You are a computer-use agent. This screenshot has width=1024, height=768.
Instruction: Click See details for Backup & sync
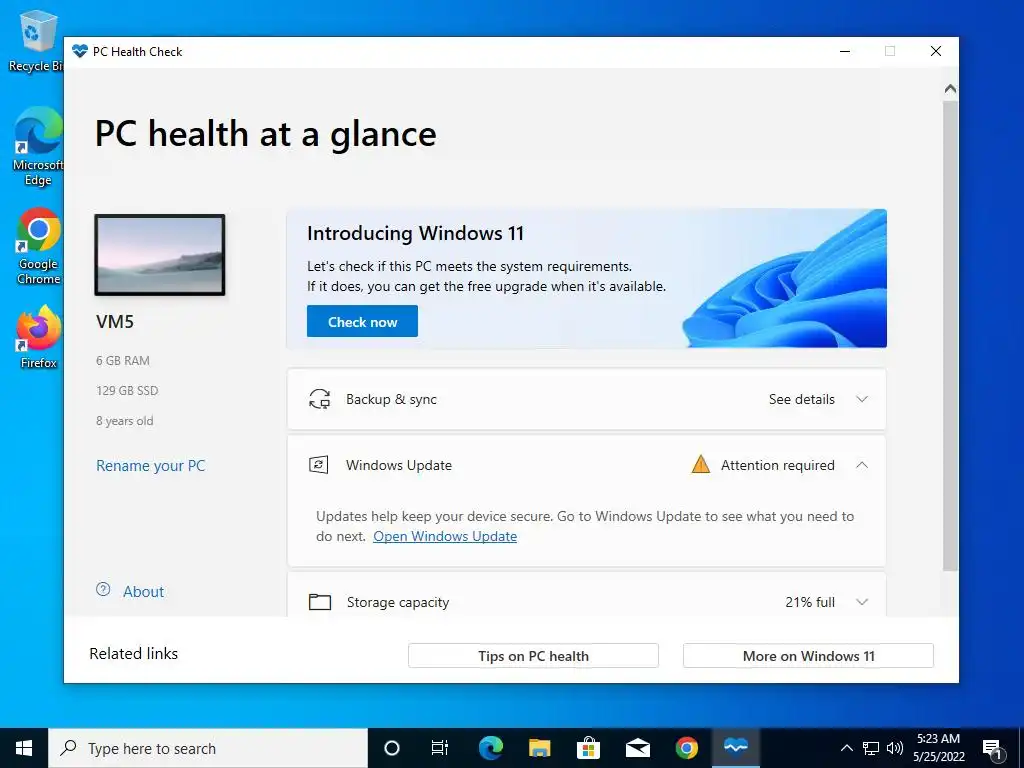(x=801, y=399)
